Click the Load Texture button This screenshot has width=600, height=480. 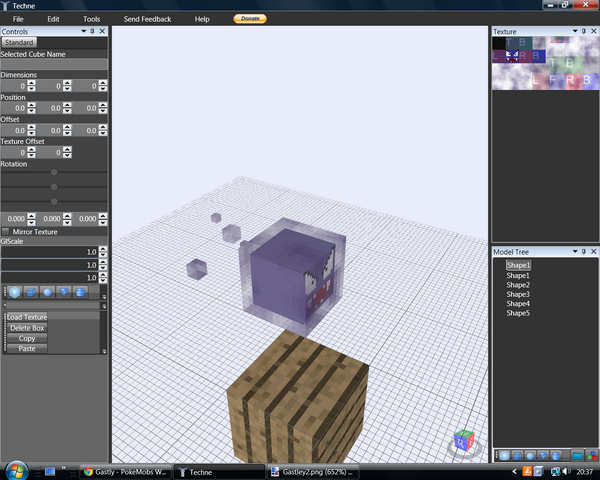click(x=27, y=317)
